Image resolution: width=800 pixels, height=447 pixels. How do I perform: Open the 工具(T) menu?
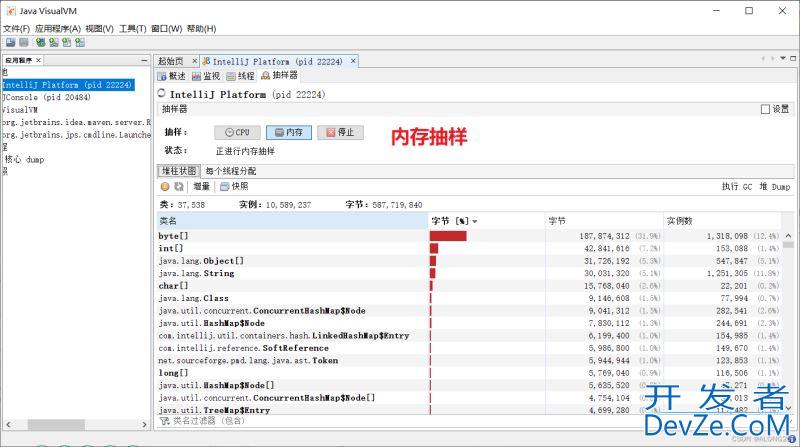point(133,29)
